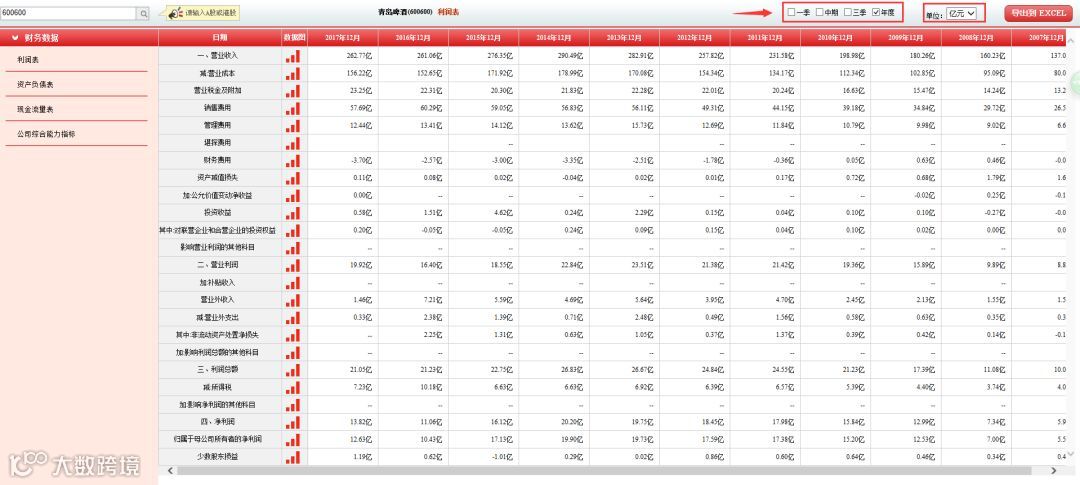The height and width of the screenshot is (485, 1080).
Task: Select 现金流量表 in the sidebar
Action: 35,110
